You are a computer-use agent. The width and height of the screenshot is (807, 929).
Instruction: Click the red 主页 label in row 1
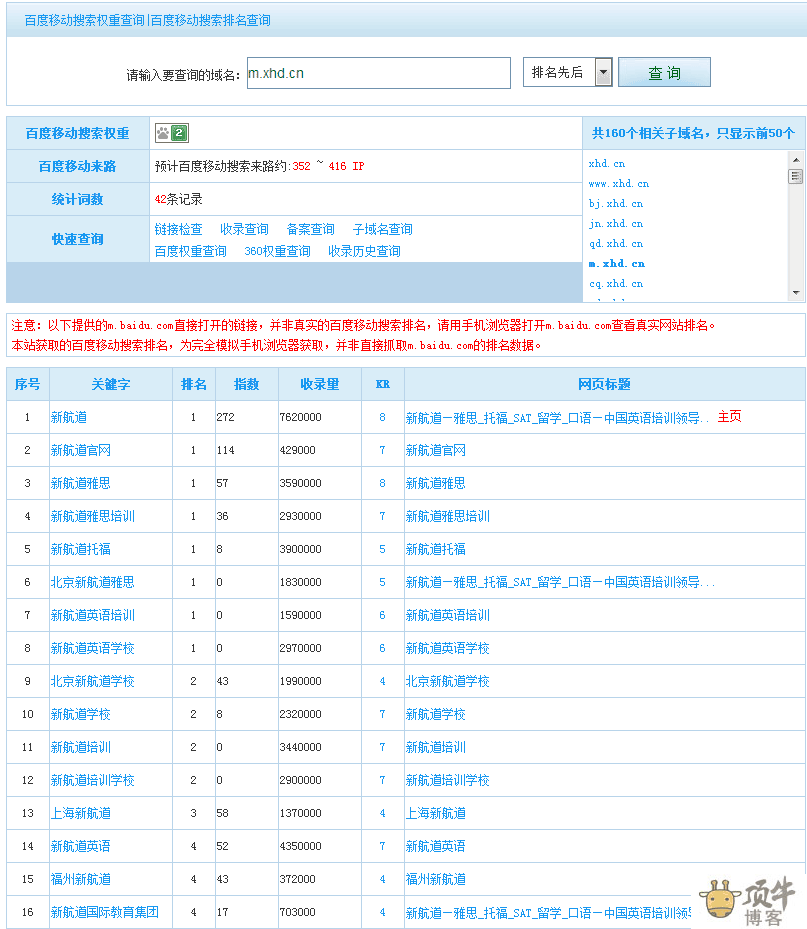(729, 417)
